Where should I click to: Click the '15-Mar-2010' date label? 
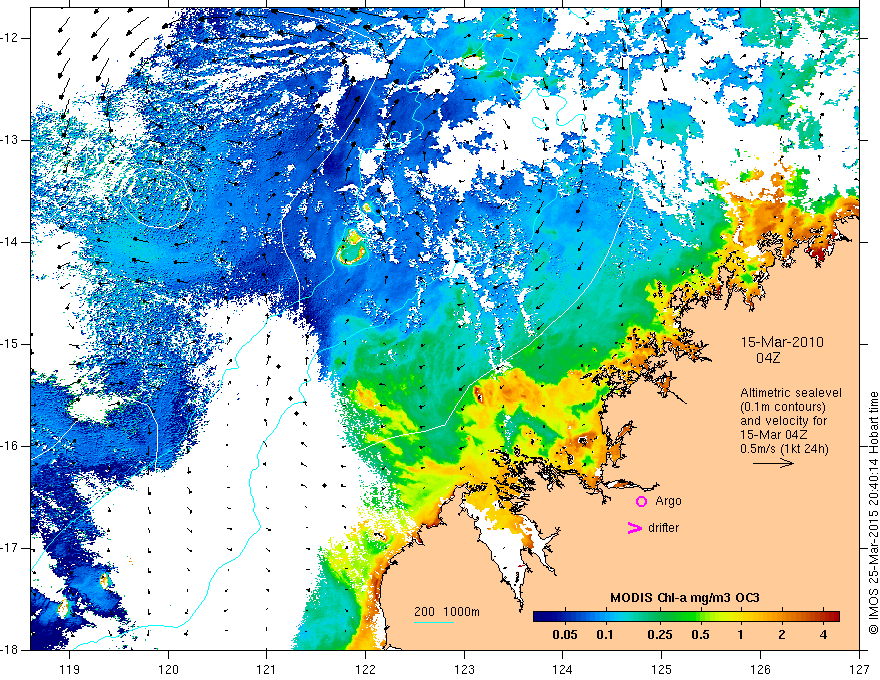(782, 342)
